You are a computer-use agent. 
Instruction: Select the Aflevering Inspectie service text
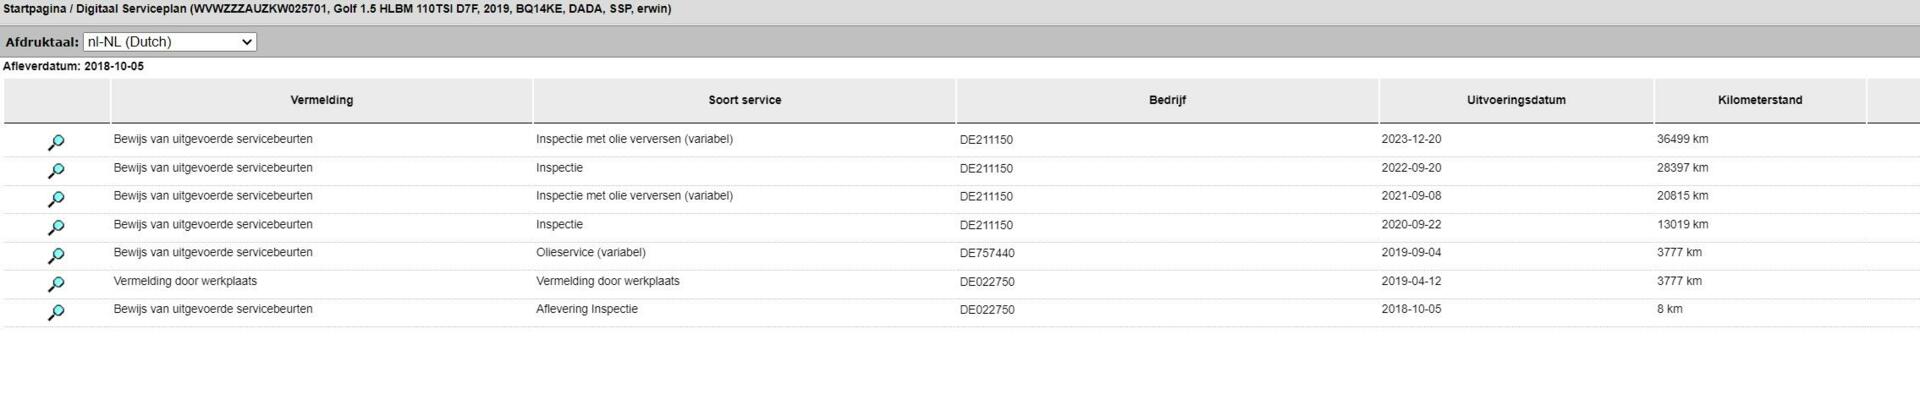tap(587, 309)
